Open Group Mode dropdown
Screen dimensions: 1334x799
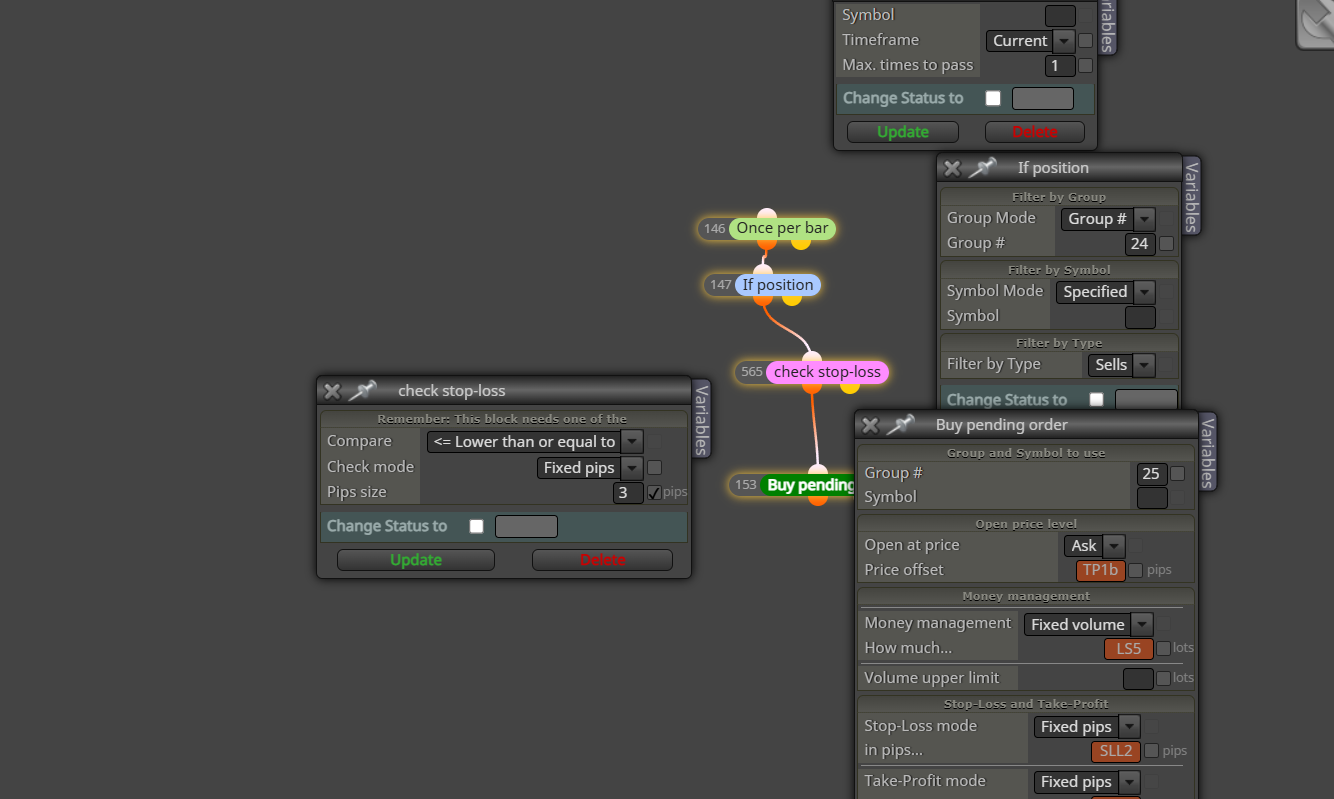(1108, 218)
